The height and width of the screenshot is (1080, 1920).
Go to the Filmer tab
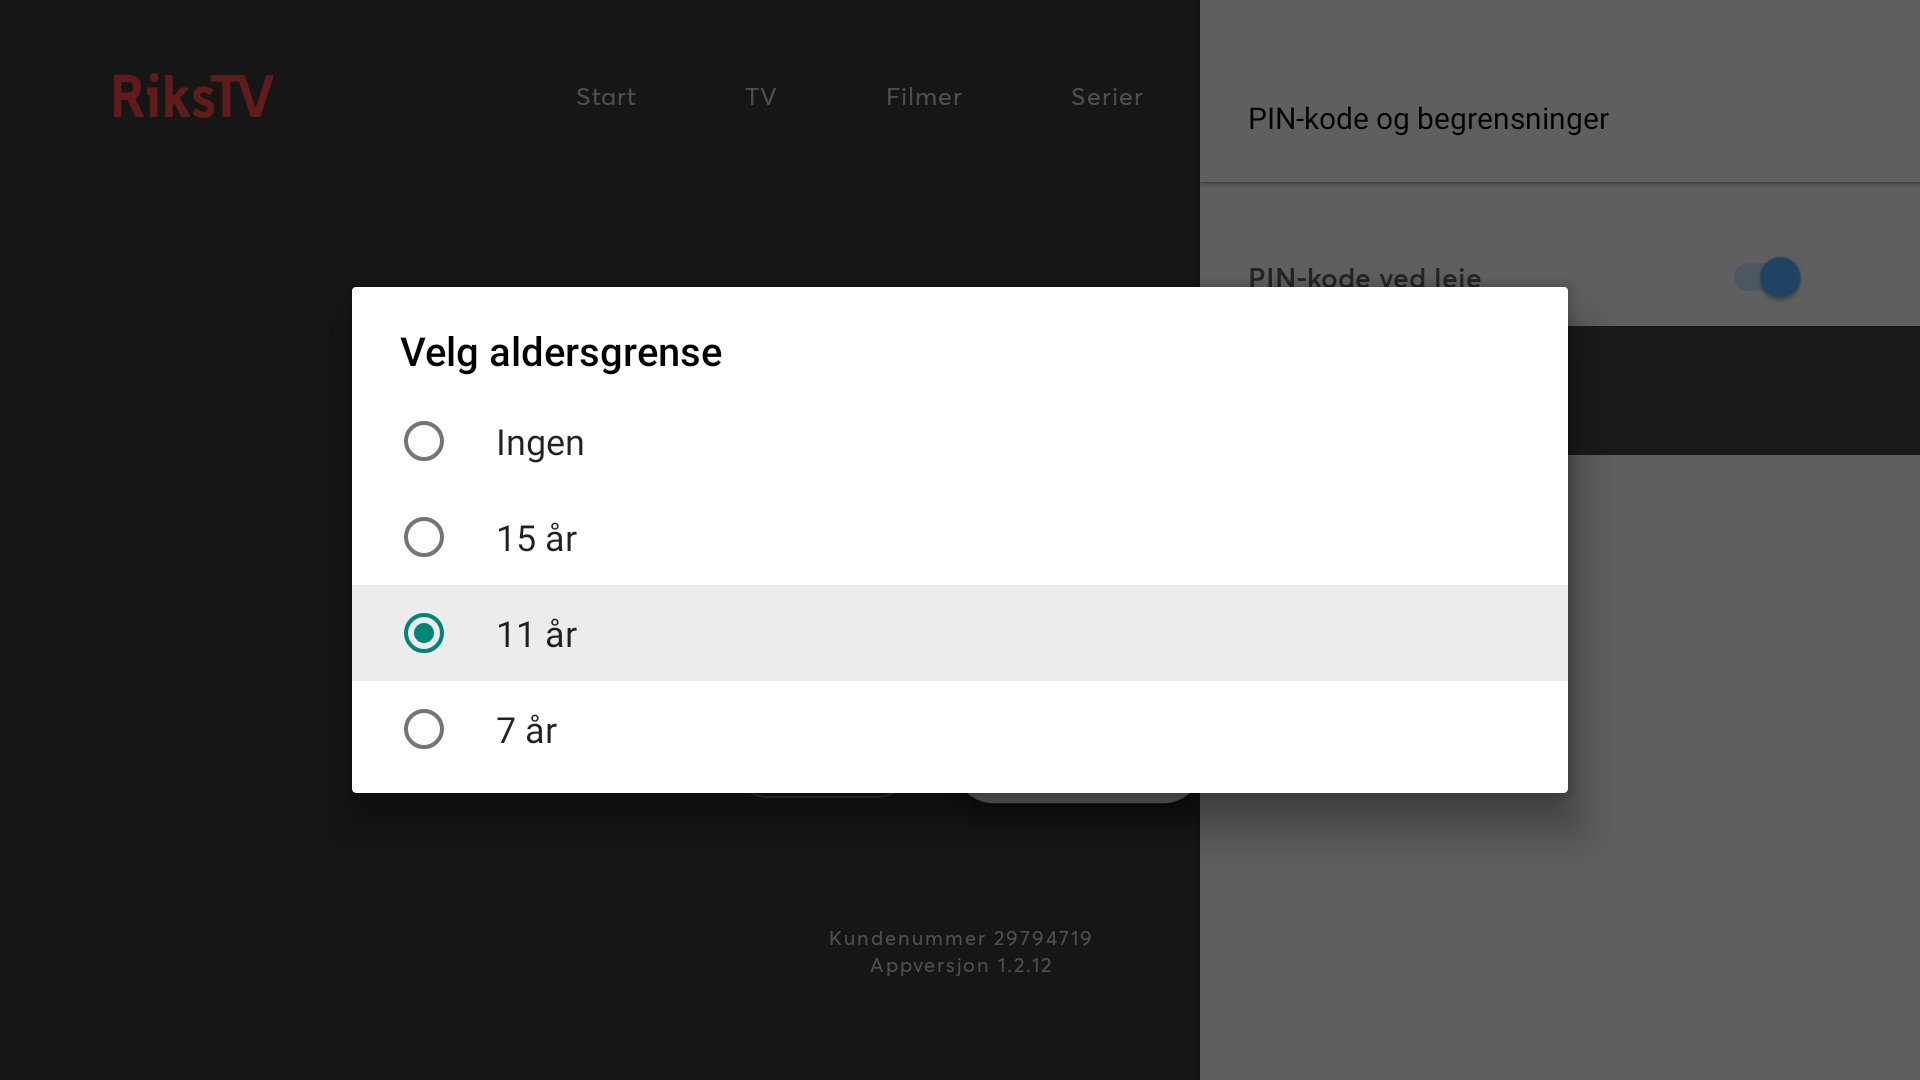tap(924, 97)
